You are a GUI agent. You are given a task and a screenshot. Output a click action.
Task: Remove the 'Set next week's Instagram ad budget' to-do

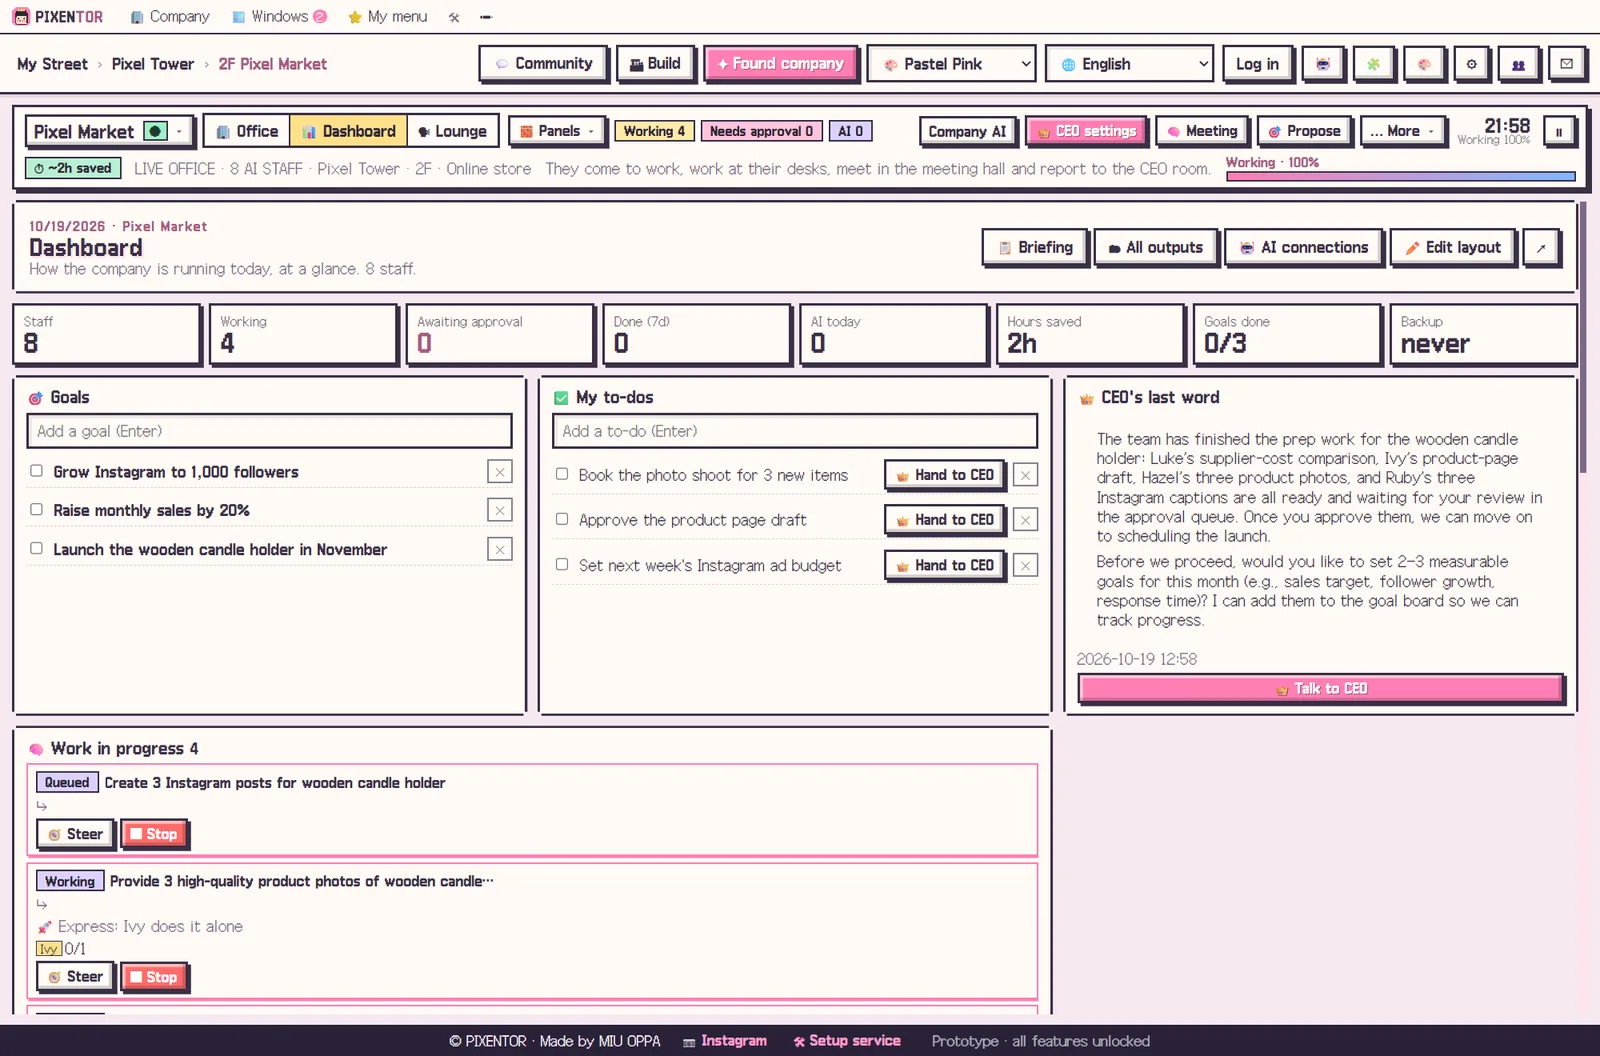[1025, 565]
